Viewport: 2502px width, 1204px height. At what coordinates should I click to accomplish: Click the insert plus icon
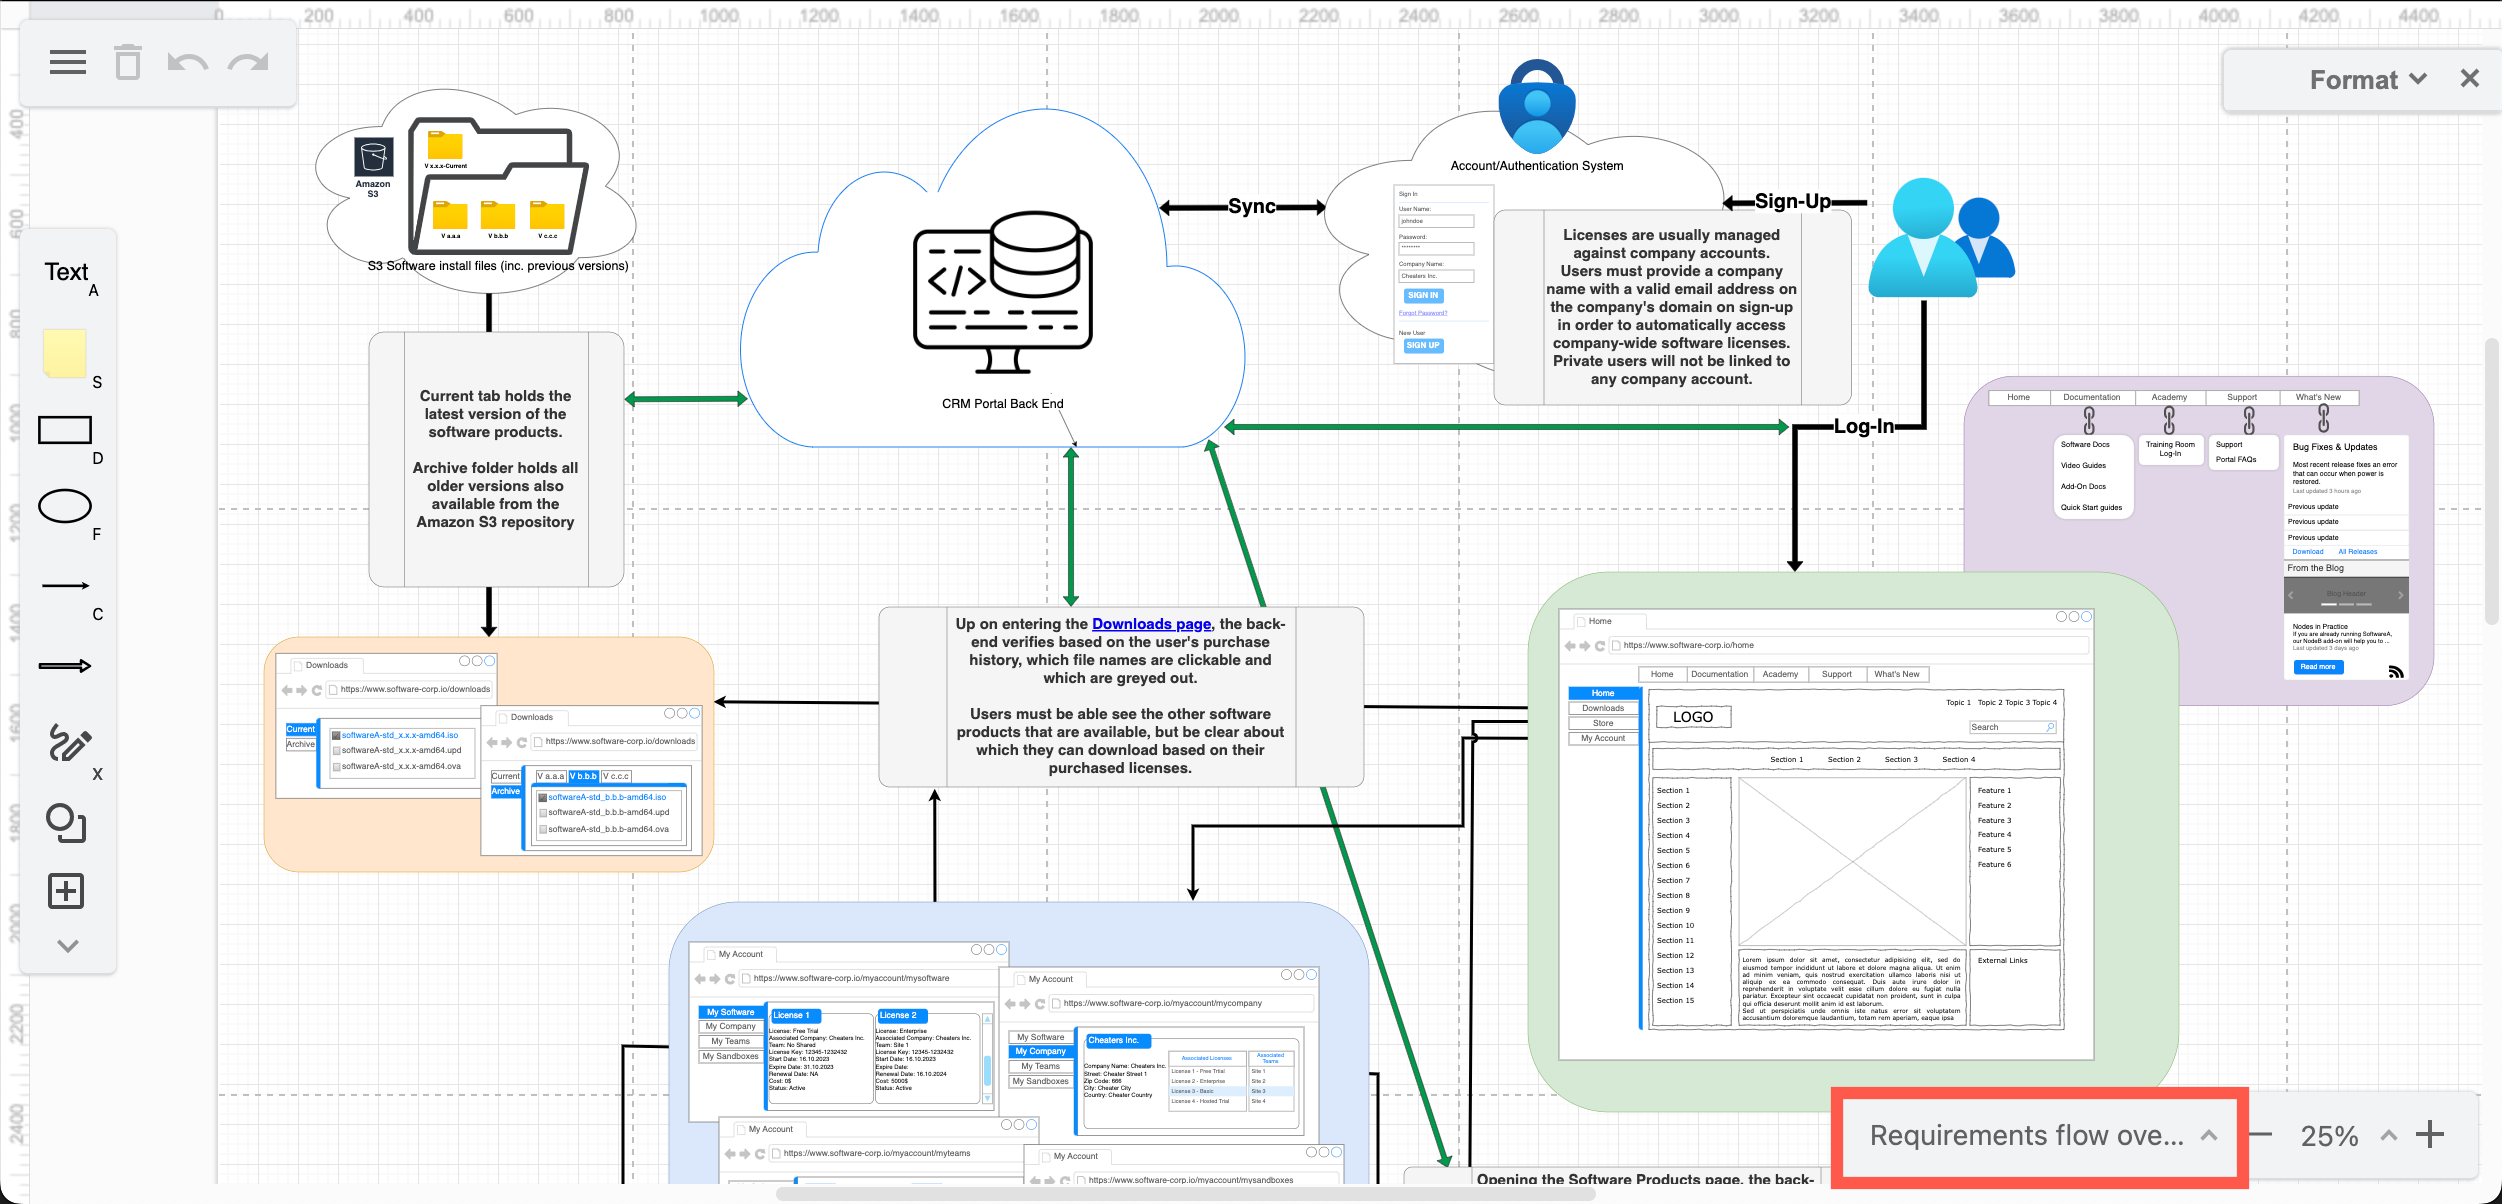tap(65, 890)
